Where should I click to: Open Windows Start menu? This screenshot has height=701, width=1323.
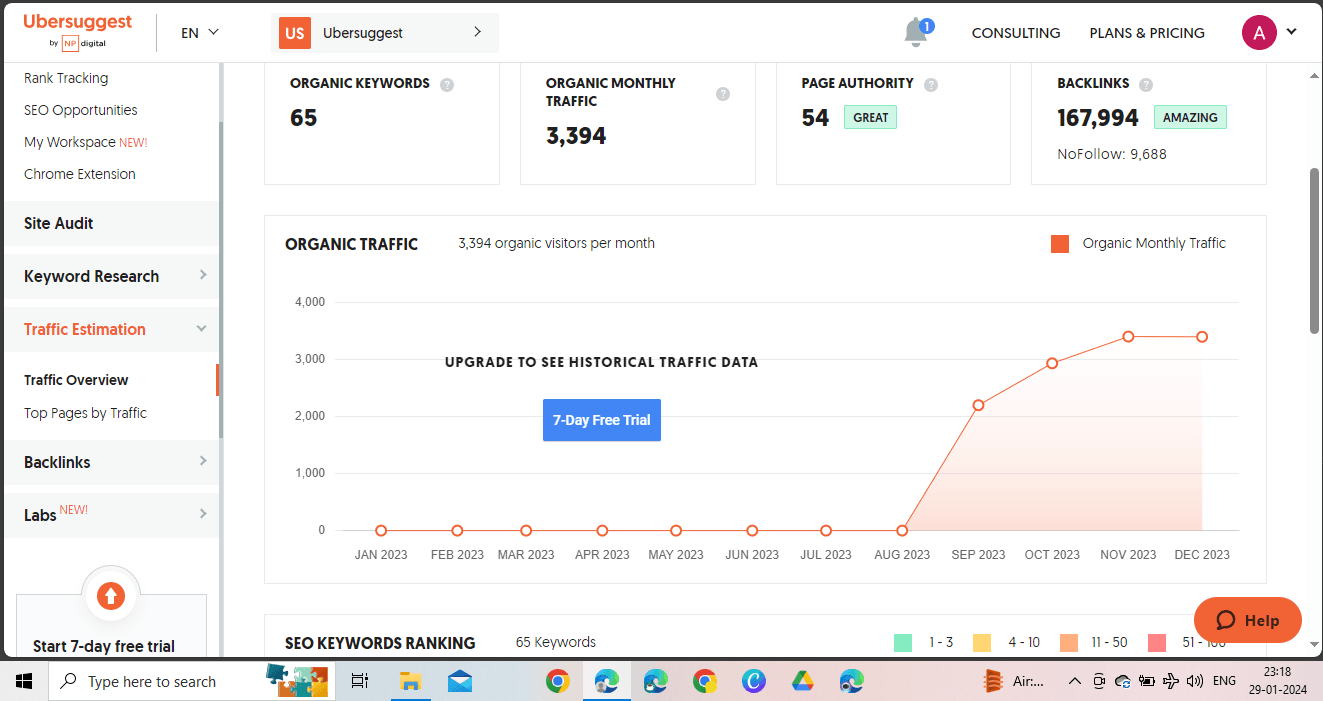24,681
